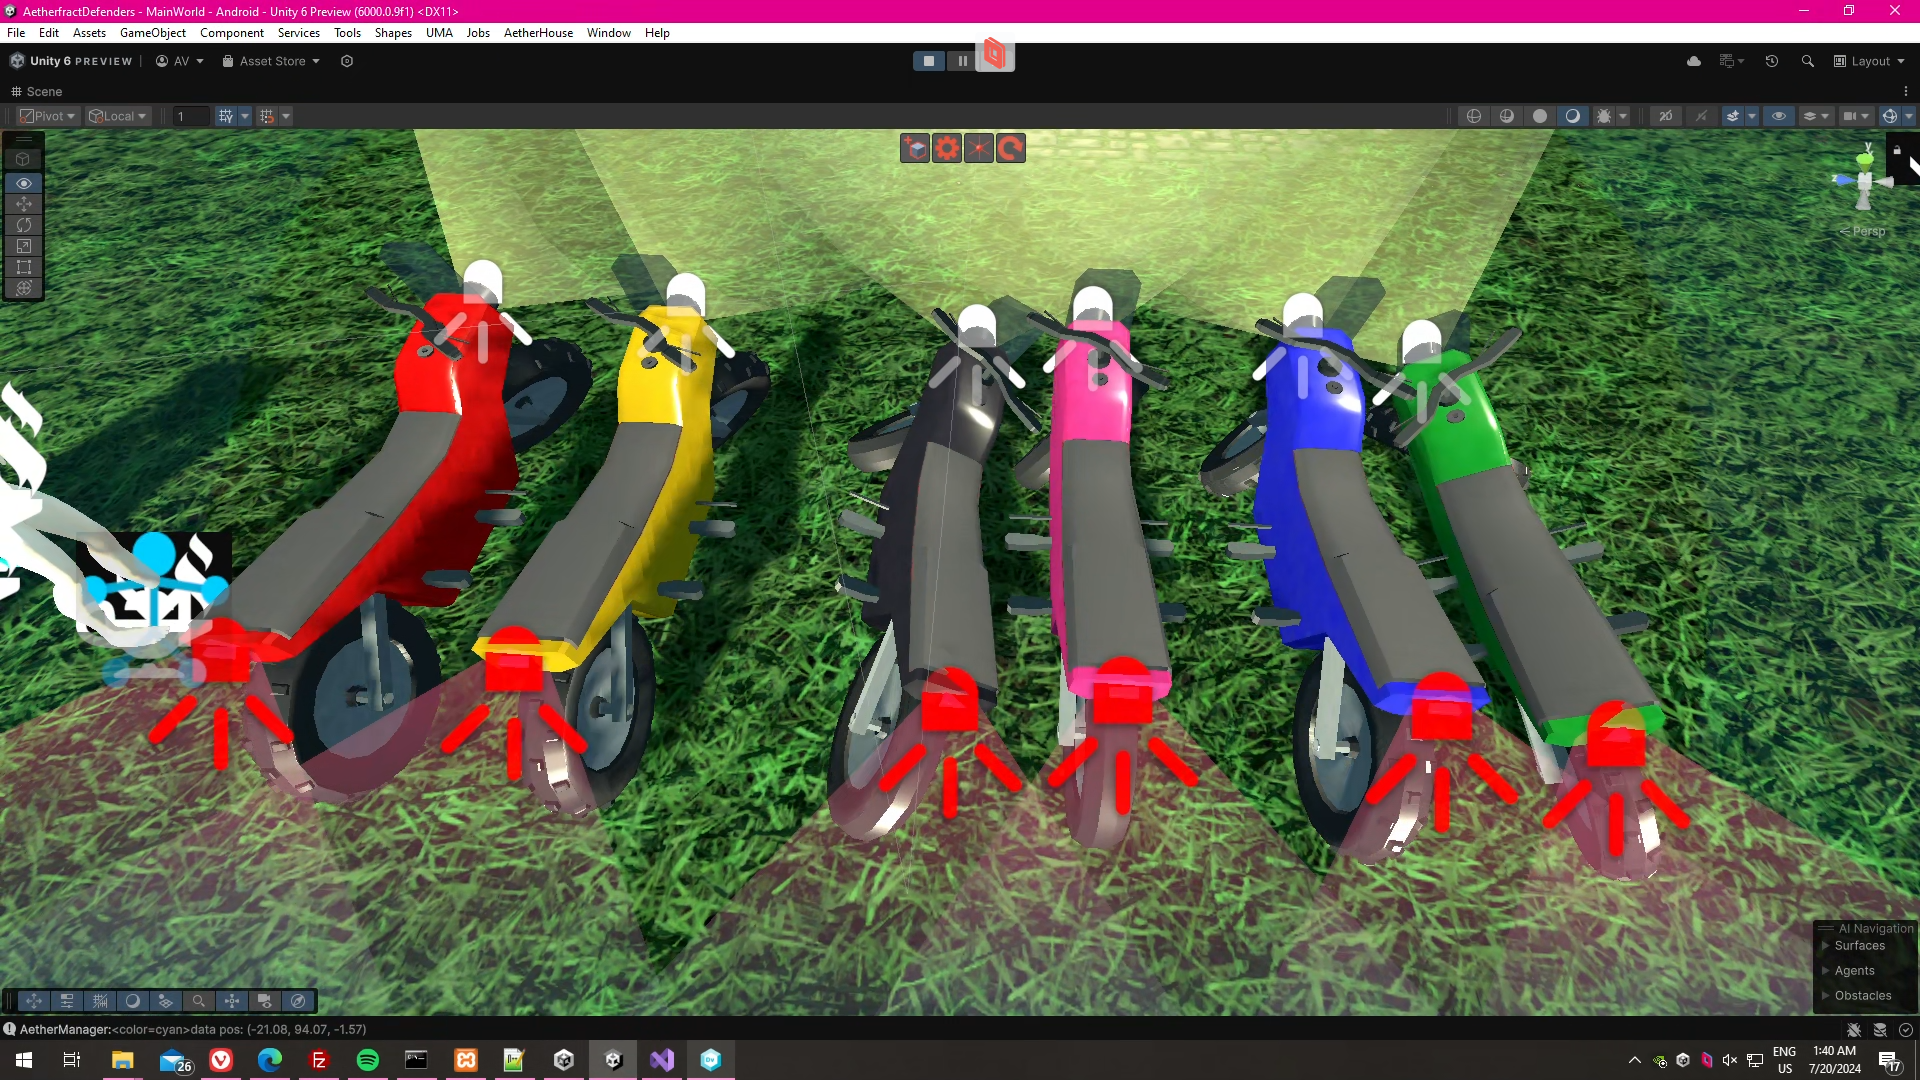Select the Rect transform tool
The image size is (1920, 1080).
(x=24, y=267)
